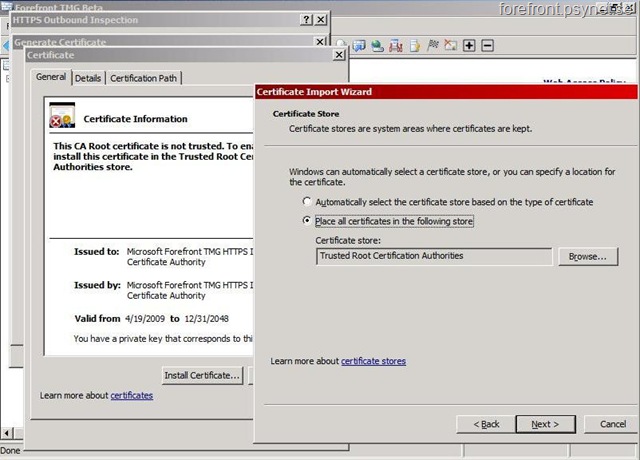Click the minus collapse icon in toolbar

pyautogui.click(x=487, y=46)
